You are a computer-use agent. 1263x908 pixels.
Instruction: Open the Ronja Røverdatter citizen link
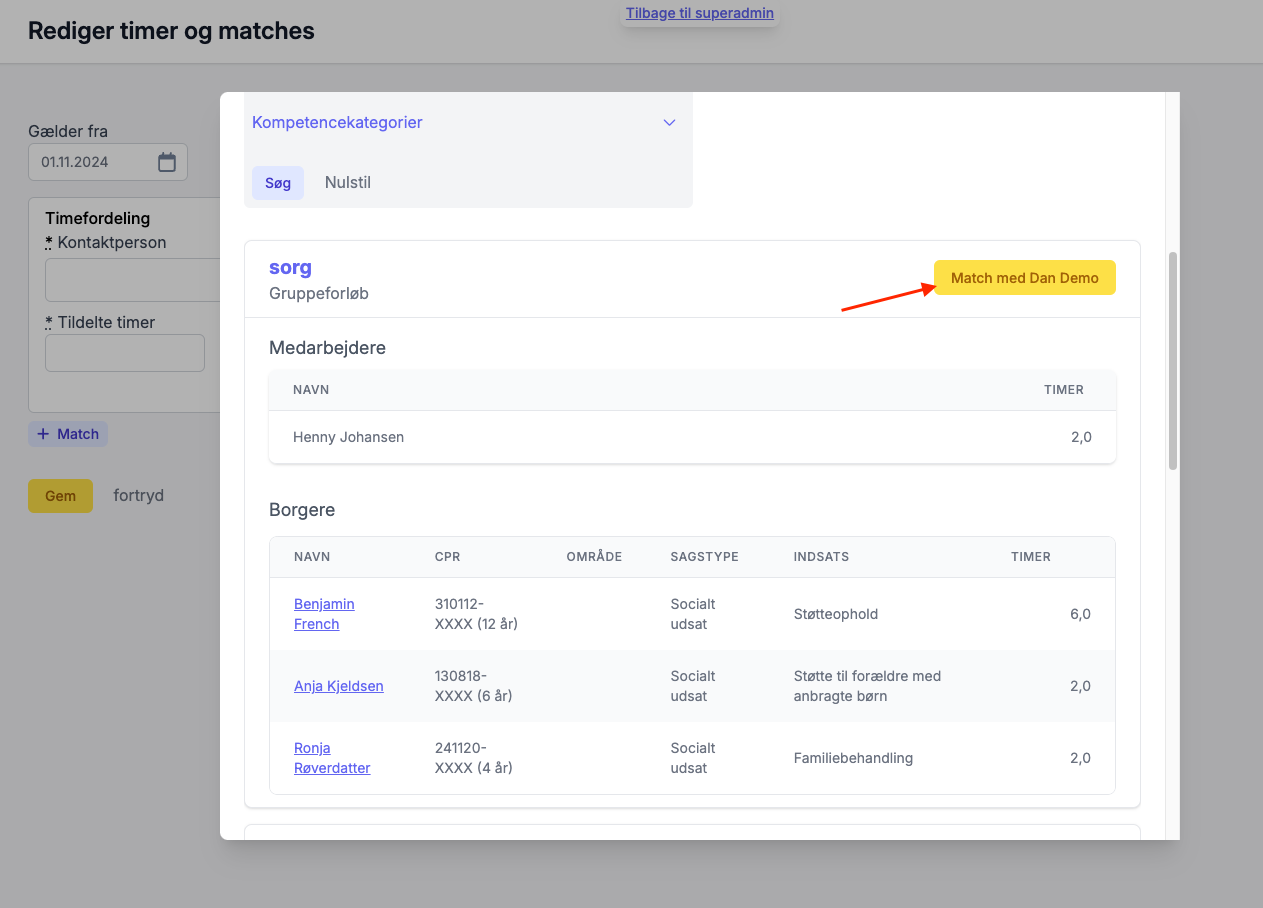pos(332,758)
